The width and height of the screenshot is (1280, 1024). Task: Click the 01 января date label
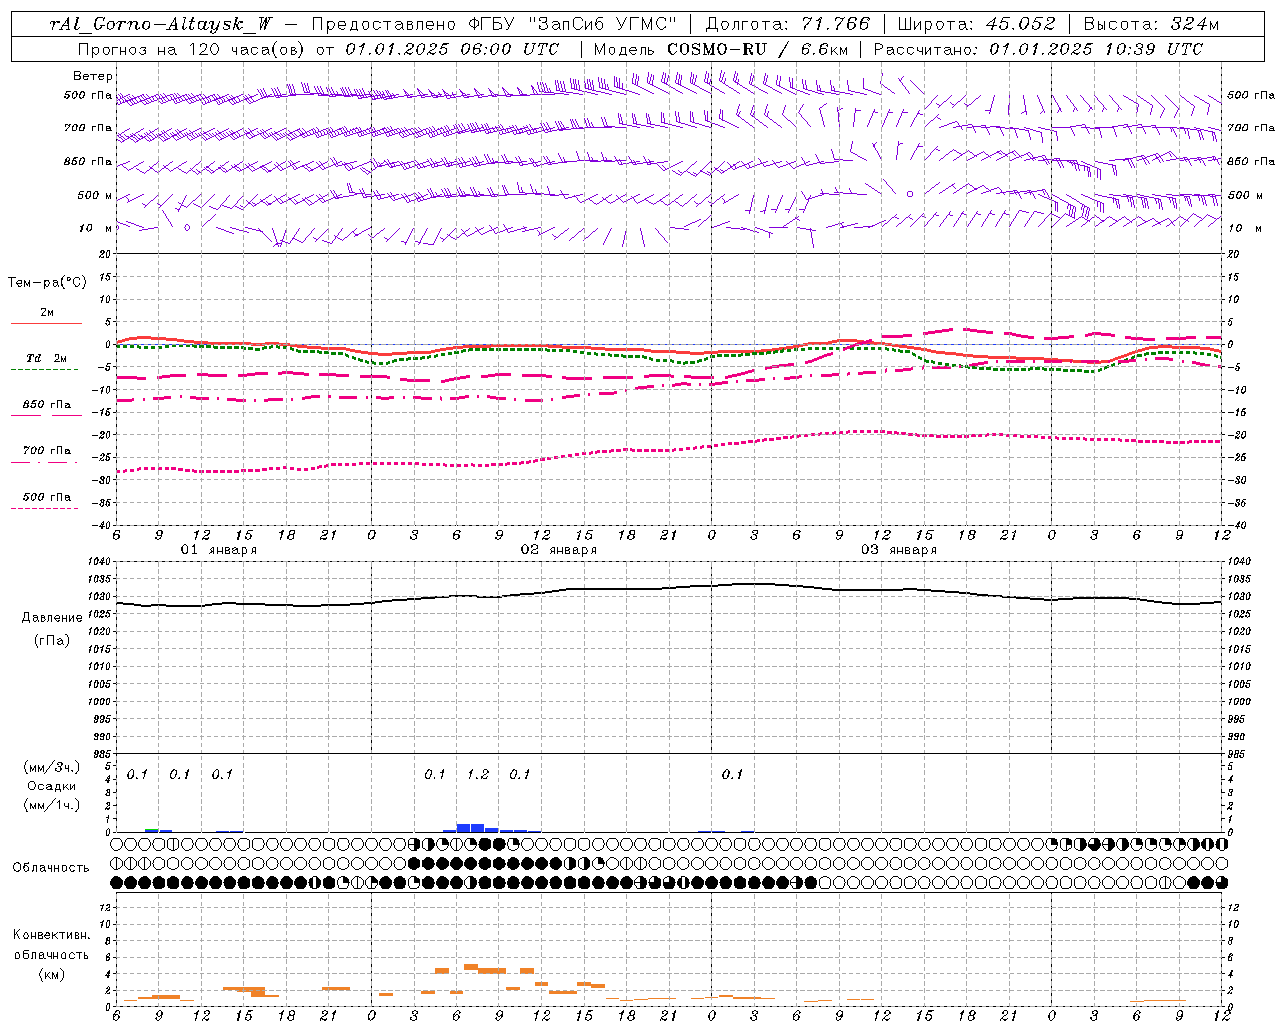(218, 550)
